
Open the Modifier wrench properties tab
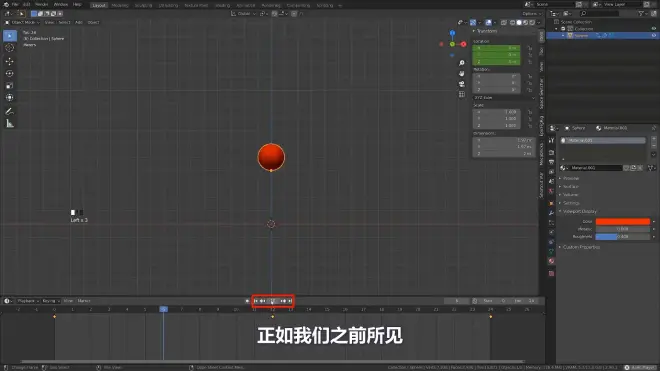pos(551,213)
